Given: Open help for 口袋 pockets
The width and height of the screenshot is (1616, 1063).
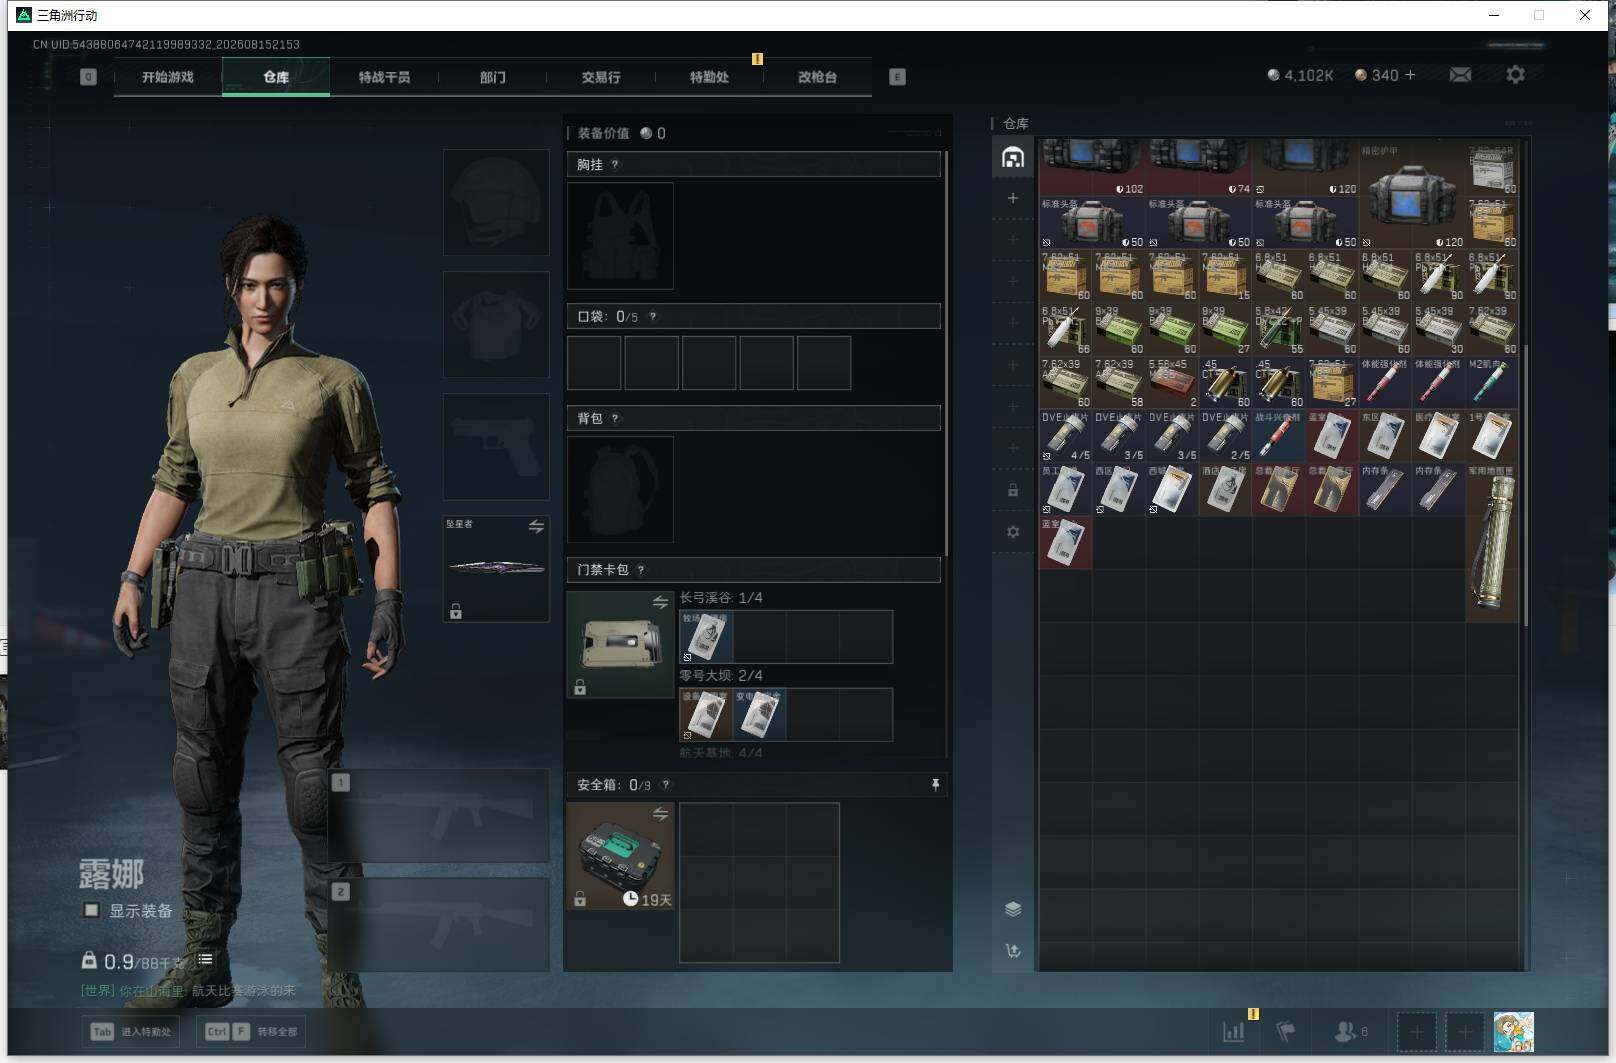Looking at the screenshot, I should point(653,317).
